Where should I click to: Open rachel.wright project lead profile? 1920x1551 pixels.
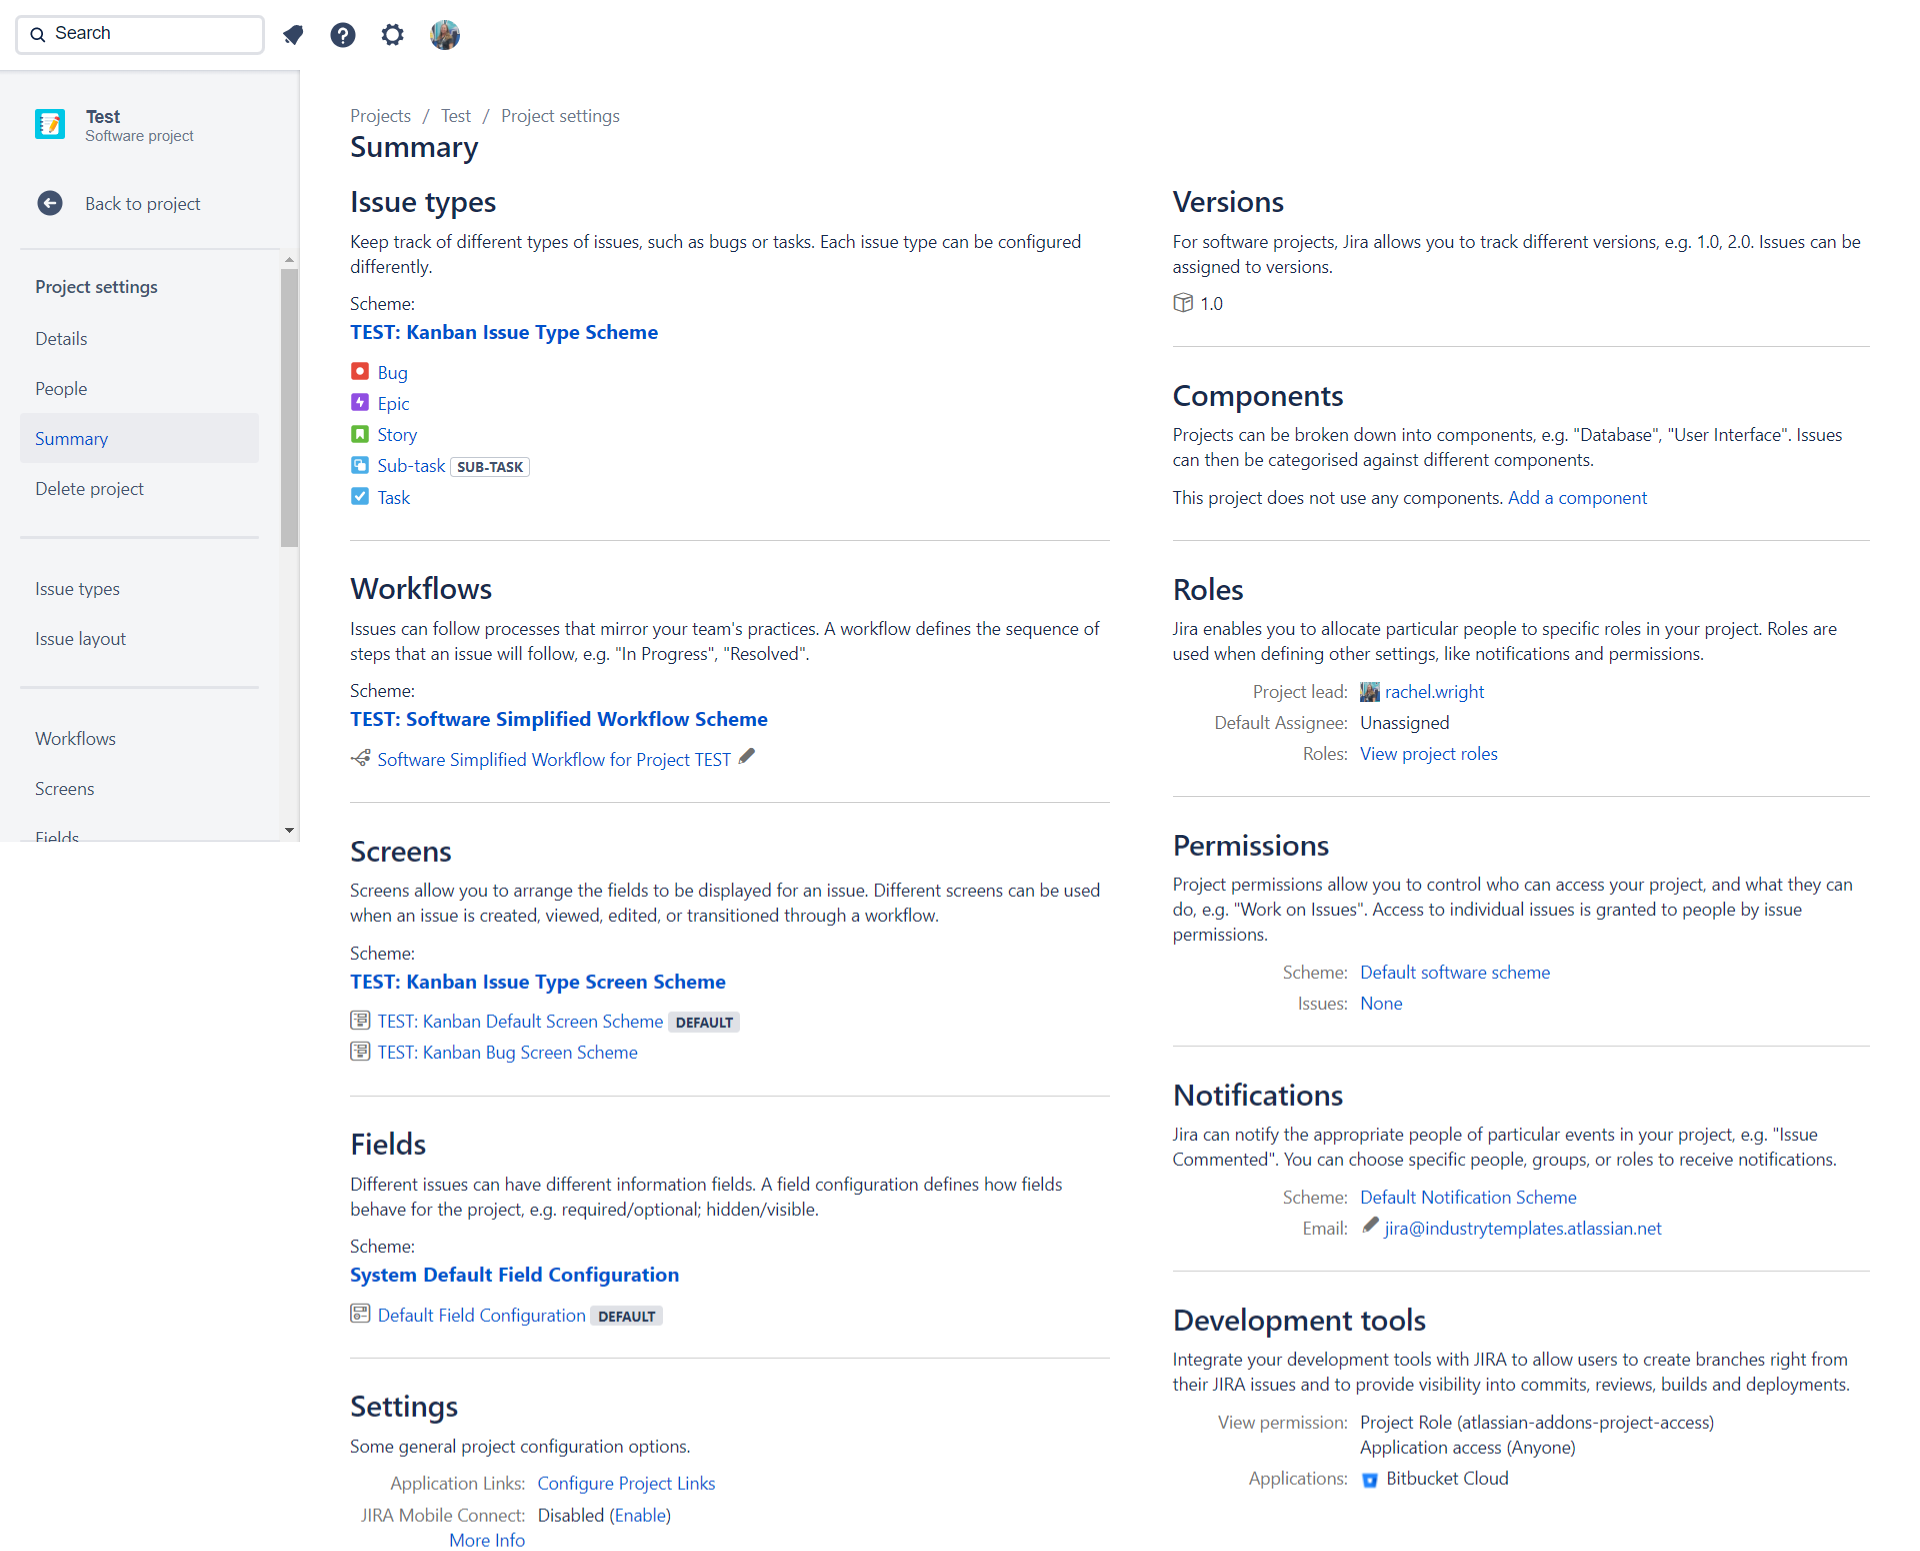click(1434, 692)
